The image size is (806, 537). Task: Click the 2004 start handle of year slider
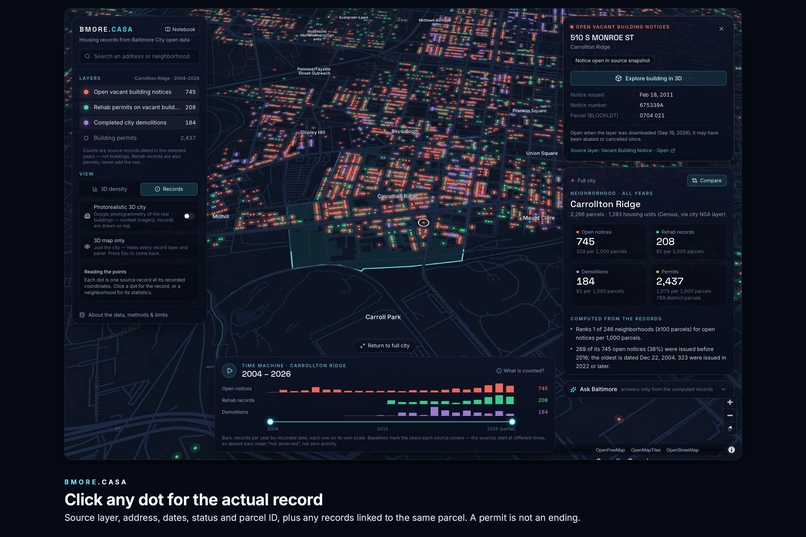[270, 422]
